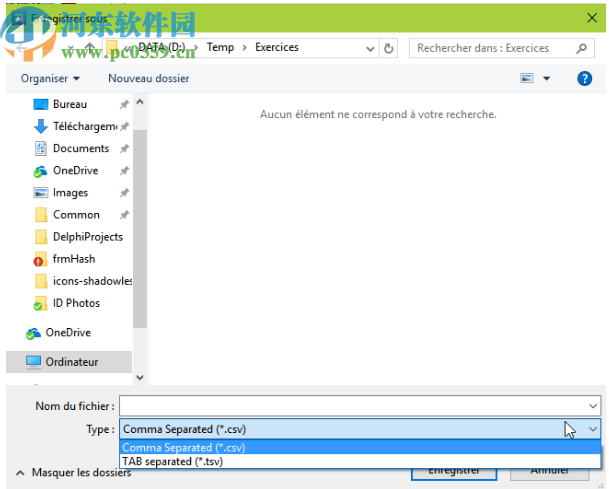The height and width of the screenshot is (489, 609).
Task: Expand the address bar history dropdown
Action: pyautogui.click(x=370, y=49)
